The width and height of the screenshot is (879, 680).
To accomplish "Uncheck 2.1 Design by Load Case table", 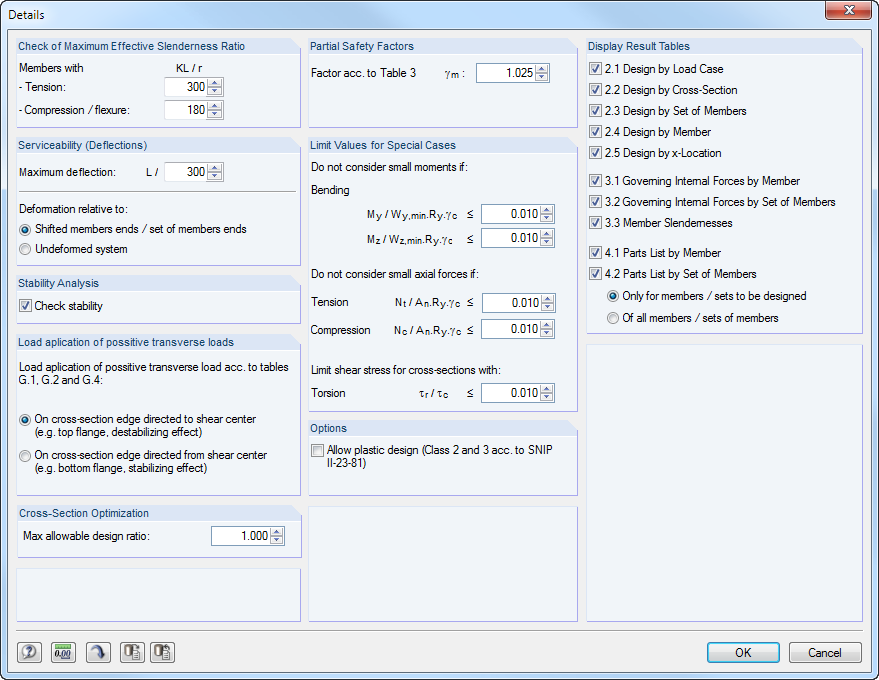I will pos(595,68).
